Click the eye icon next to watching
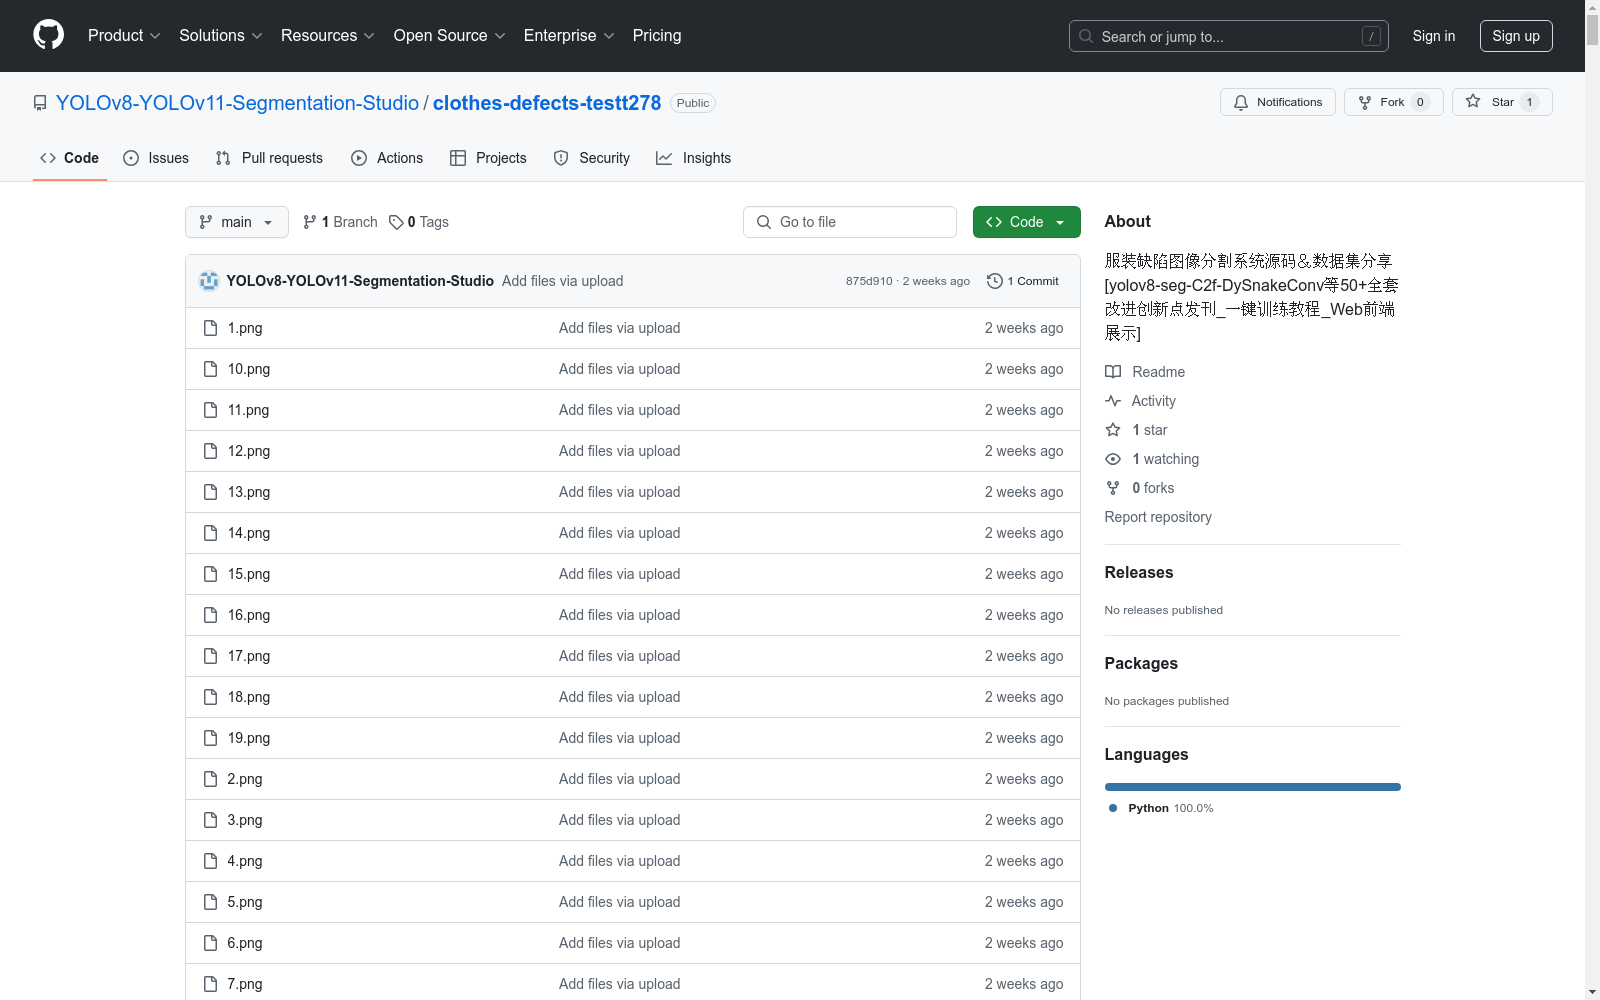This screenshot has height=1000, width=1600. click(x=1113, y=459)
